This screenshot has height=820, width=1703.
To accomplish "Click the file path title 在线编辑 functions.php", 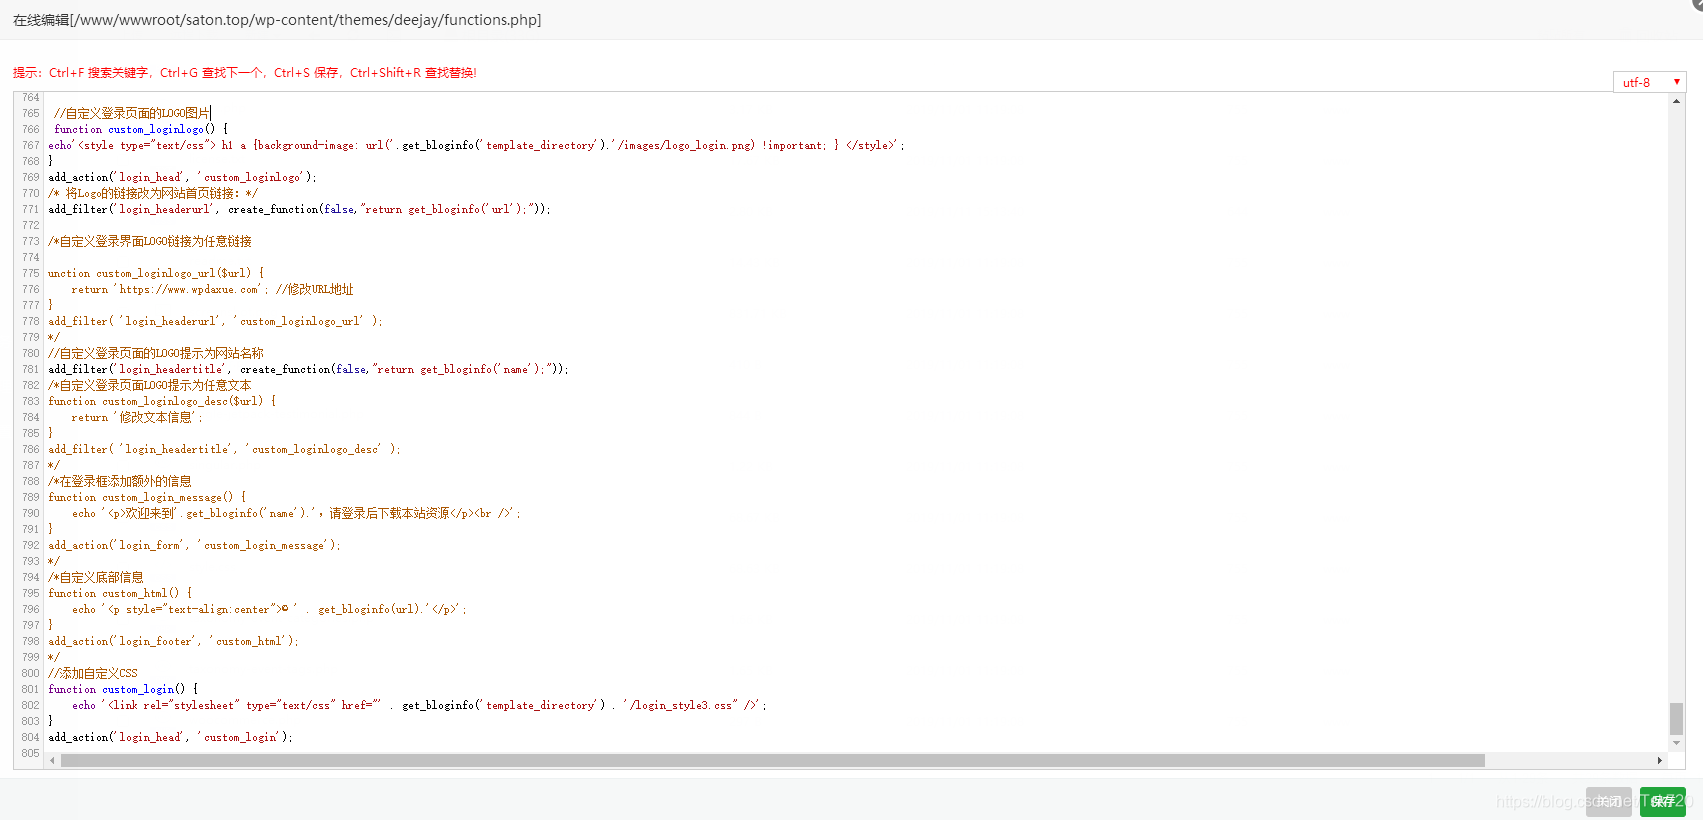I will pyautogui.click(x=277, y=20).
